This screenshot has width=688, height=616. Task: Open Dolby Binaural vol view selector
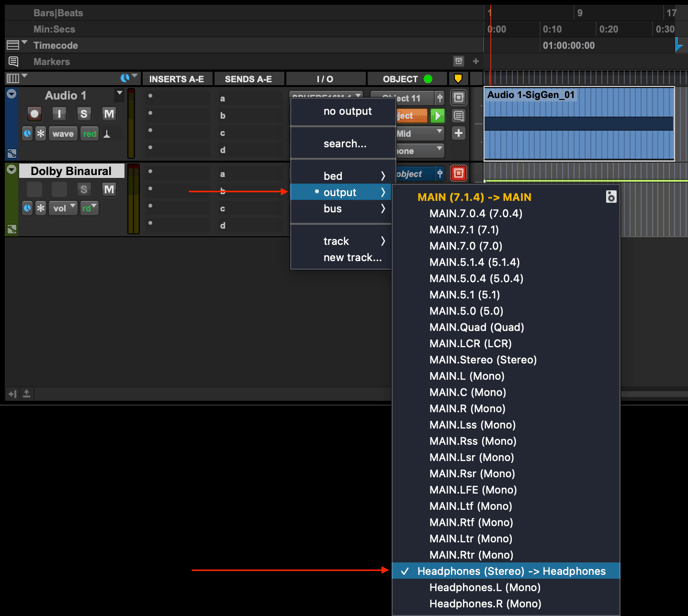[x=63, y=208]
